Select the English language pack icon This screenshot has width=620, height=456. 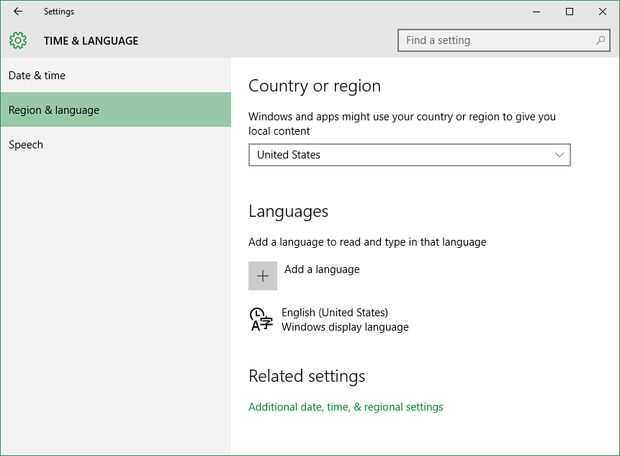261,319
